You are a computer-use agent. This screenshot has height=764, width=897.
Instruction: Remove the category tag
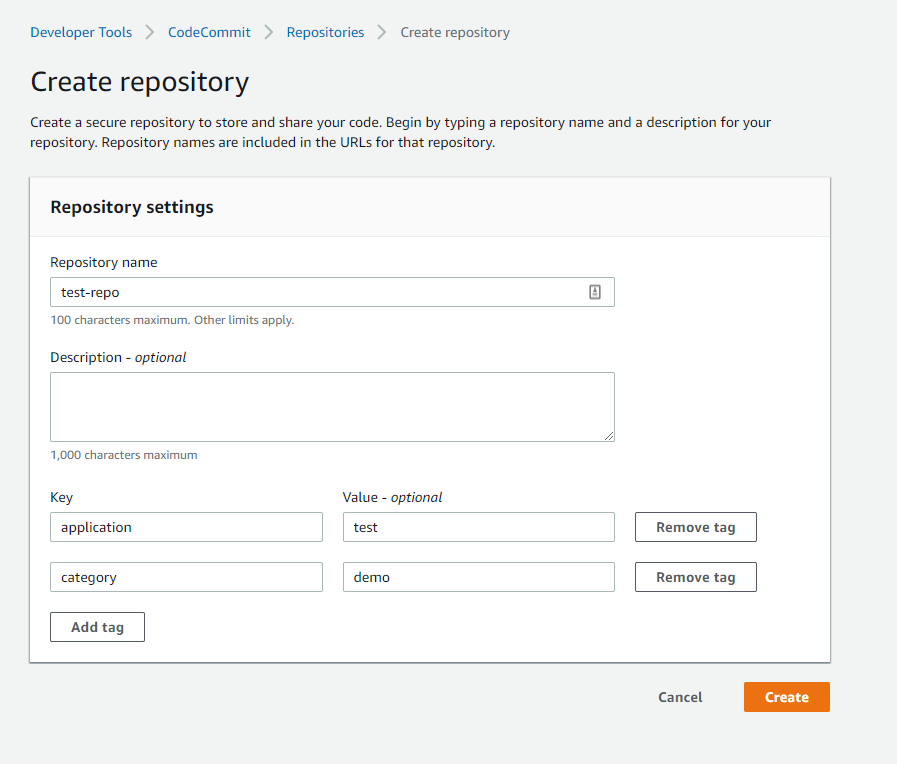(695, 577)
